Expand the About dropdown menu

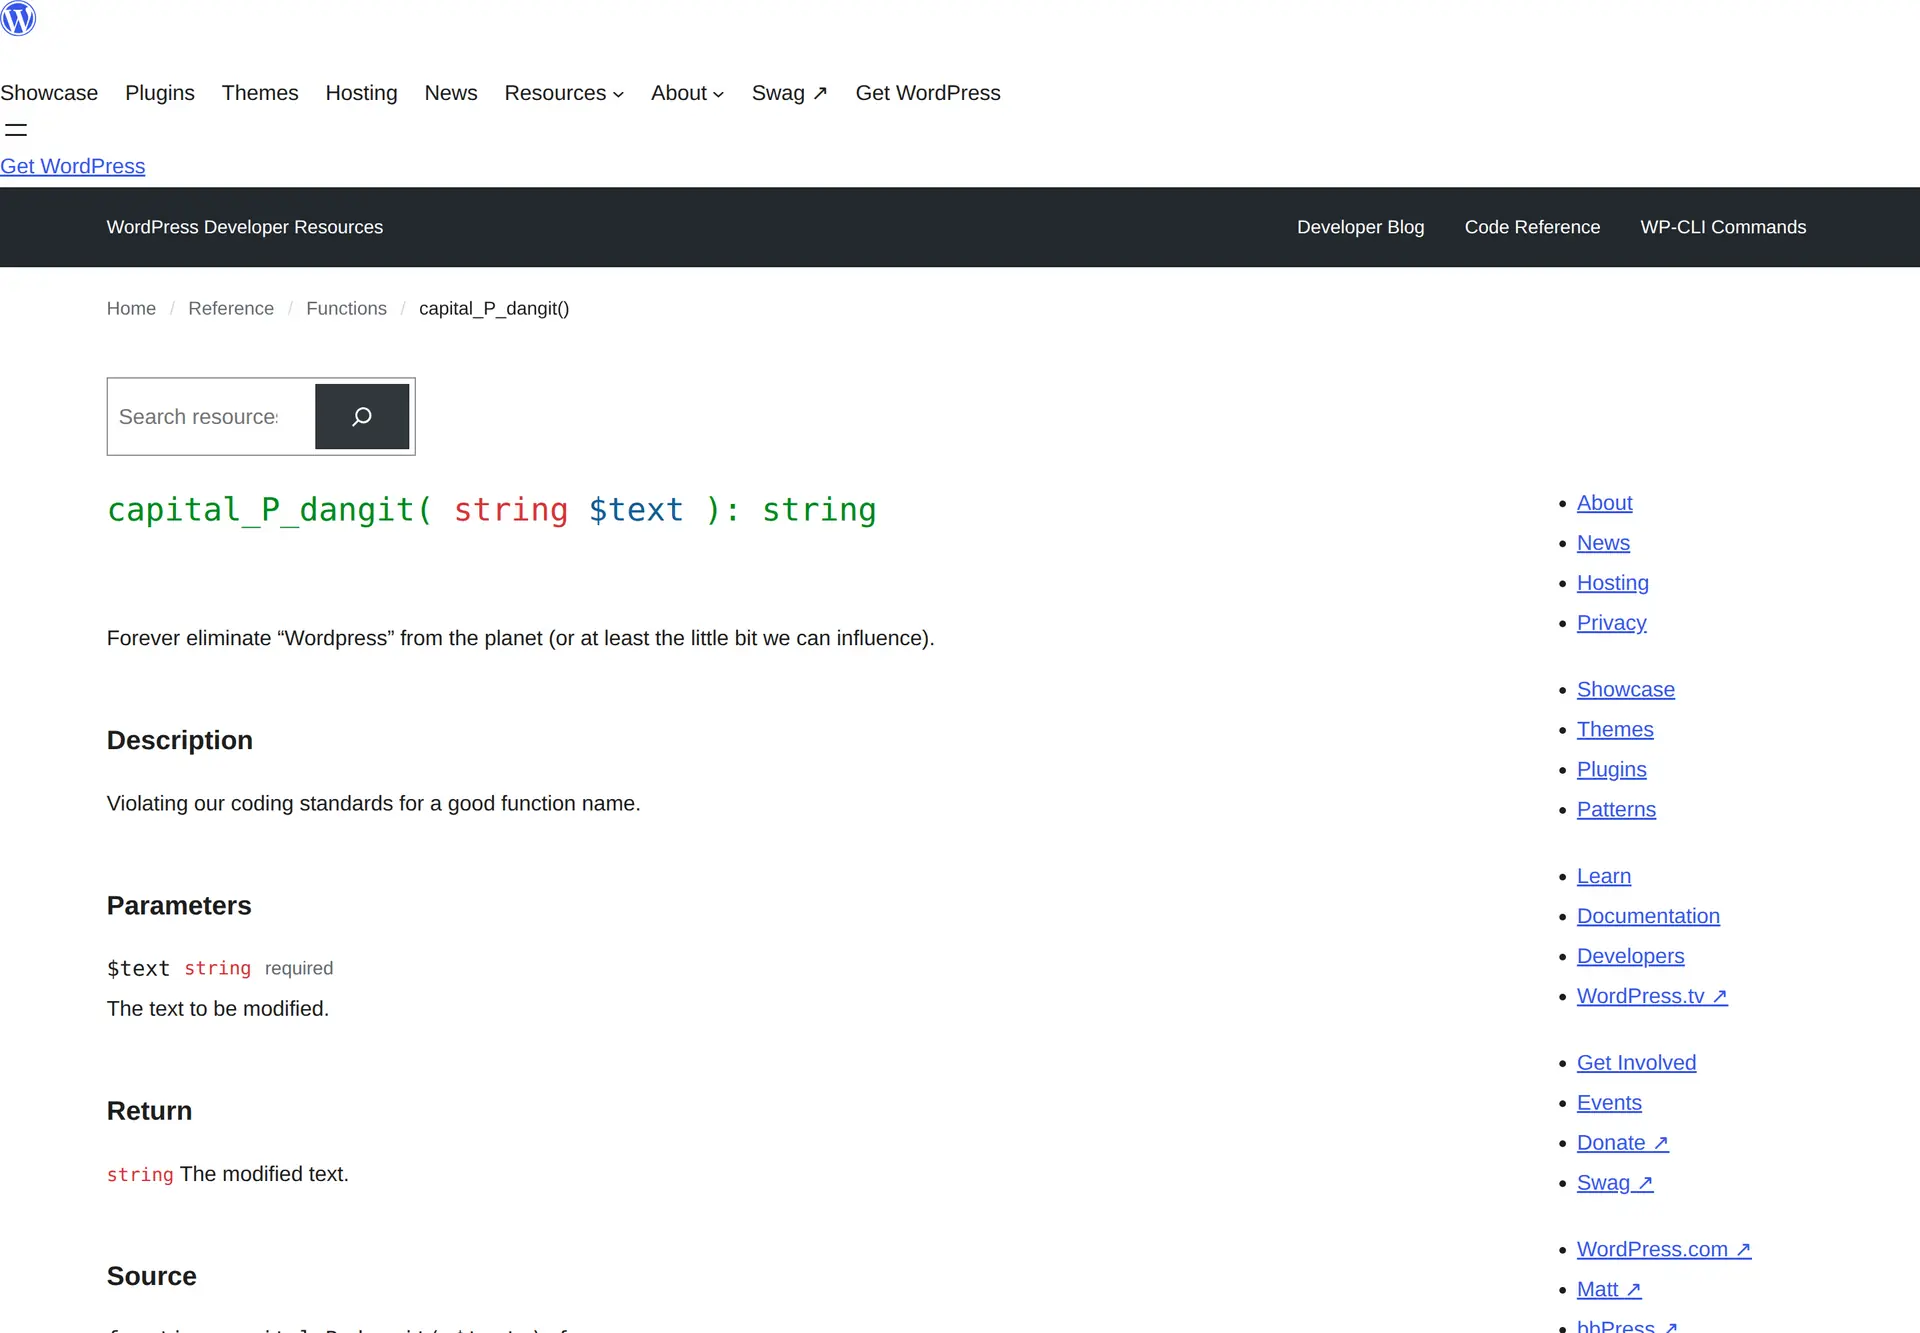click(x=687, y=93)
